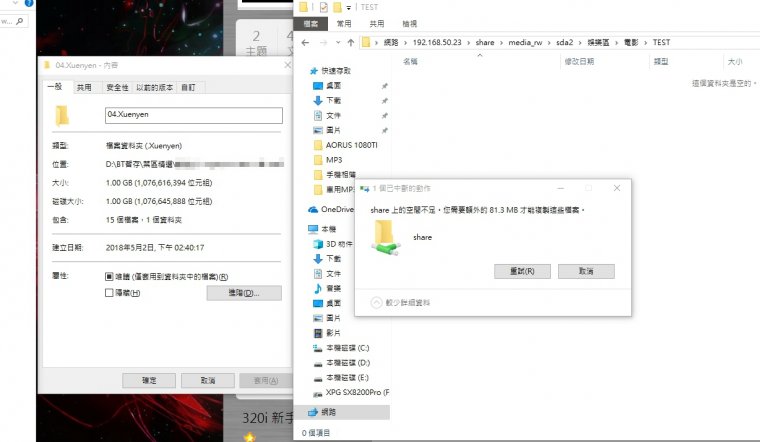760x442 pixels.
Task: Collapse details via 較少詳細資料 chevron
Action: (x=376, y=302)
